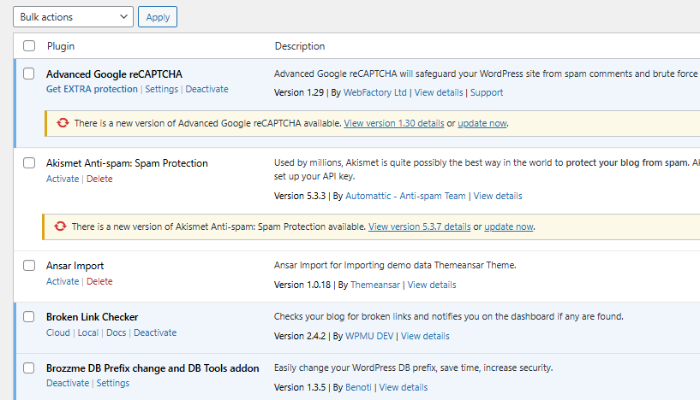Image resolution: width=700 pixels, height=400 pixels.
Task: View version 5.3.7 details for Akismet
Action: pos(419,227)
